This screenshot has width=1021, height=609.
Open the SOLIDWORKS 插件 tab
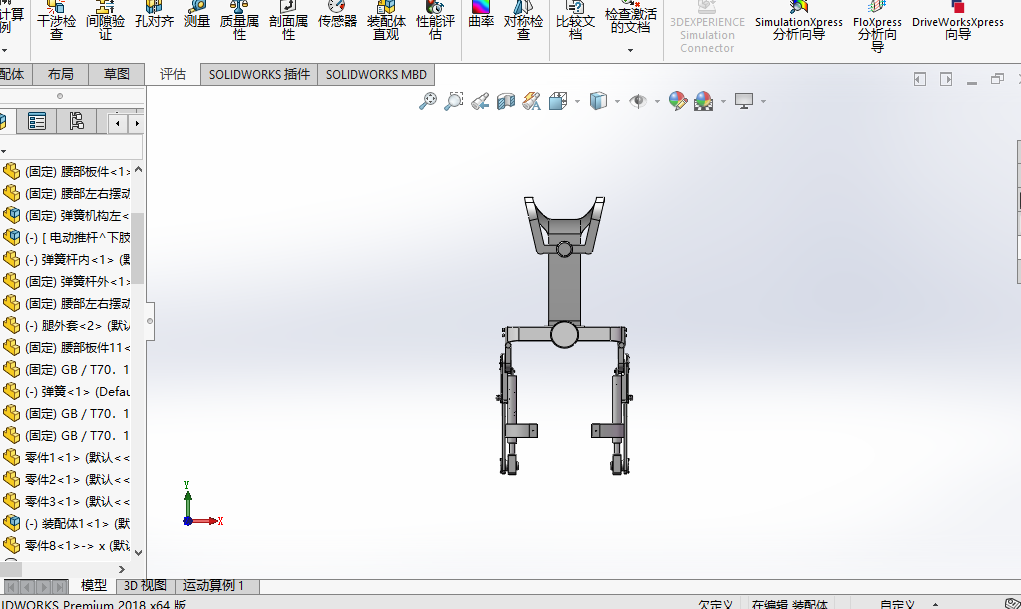pyautogui.click(x=259, y=74)
